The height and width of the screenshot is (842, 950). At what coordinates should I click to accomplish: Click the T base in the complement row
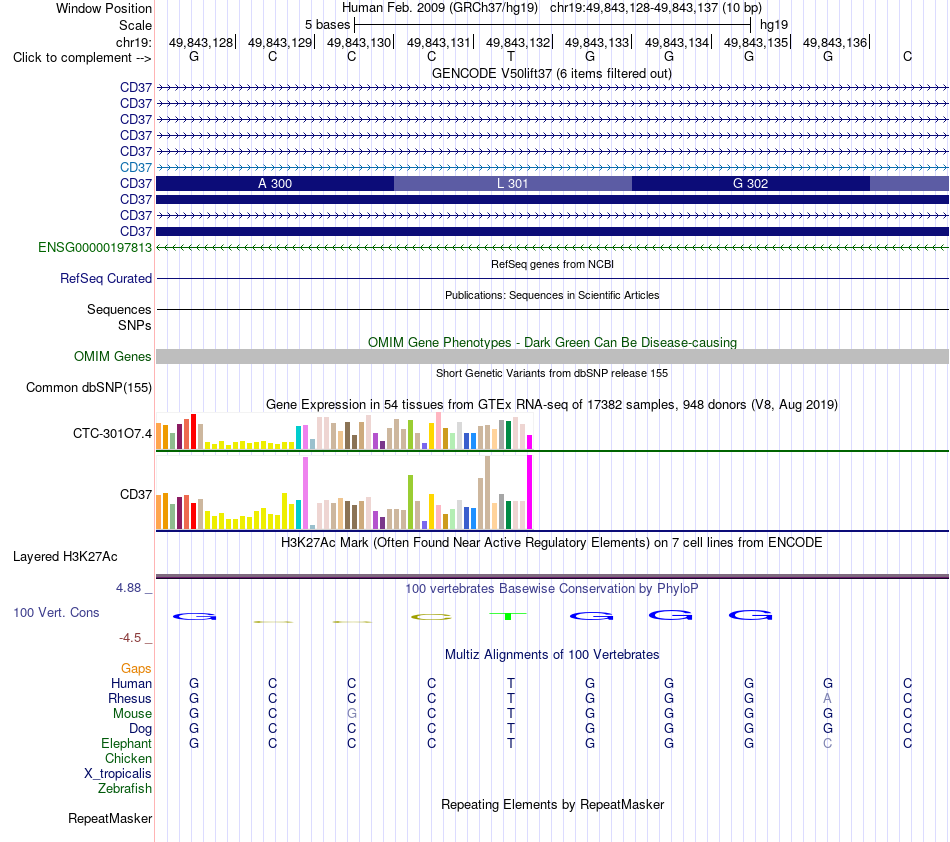coord(511,56)
